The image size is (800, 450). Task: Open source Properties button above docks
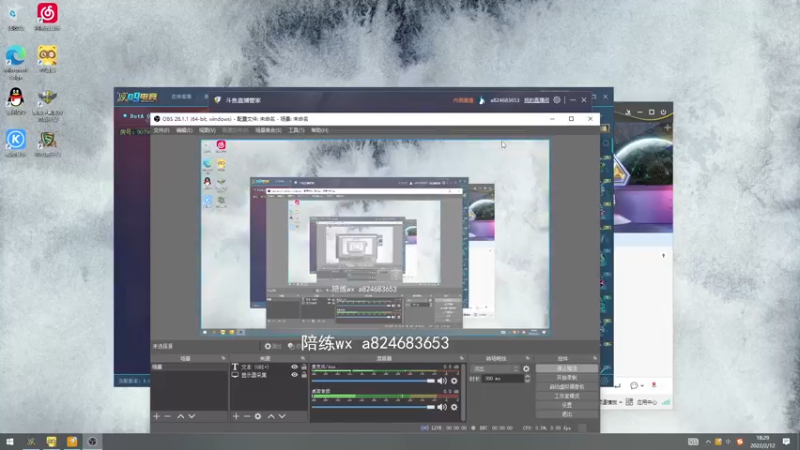[273, 346]
